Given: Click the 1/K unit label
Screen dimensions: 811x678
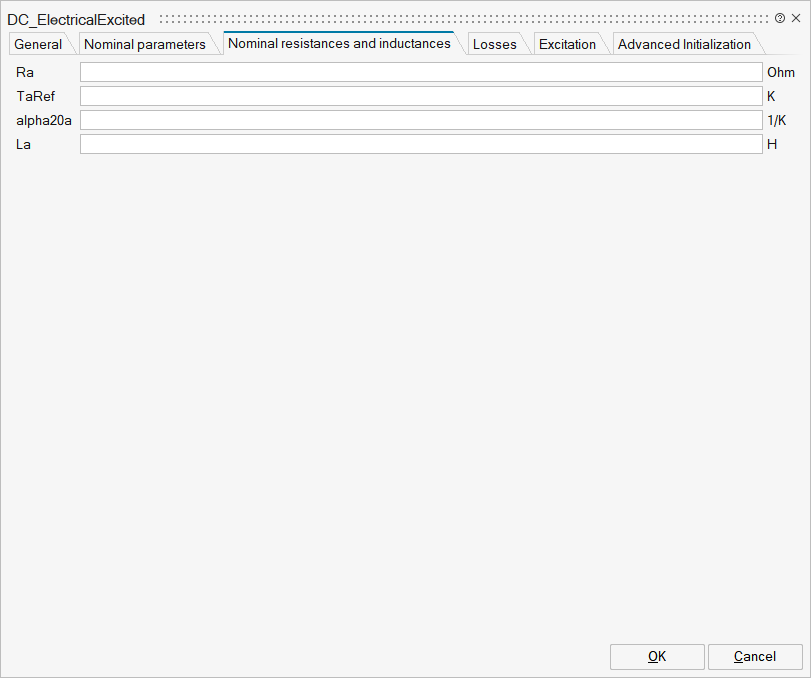Looking at the screenshot, I should 777,120.
